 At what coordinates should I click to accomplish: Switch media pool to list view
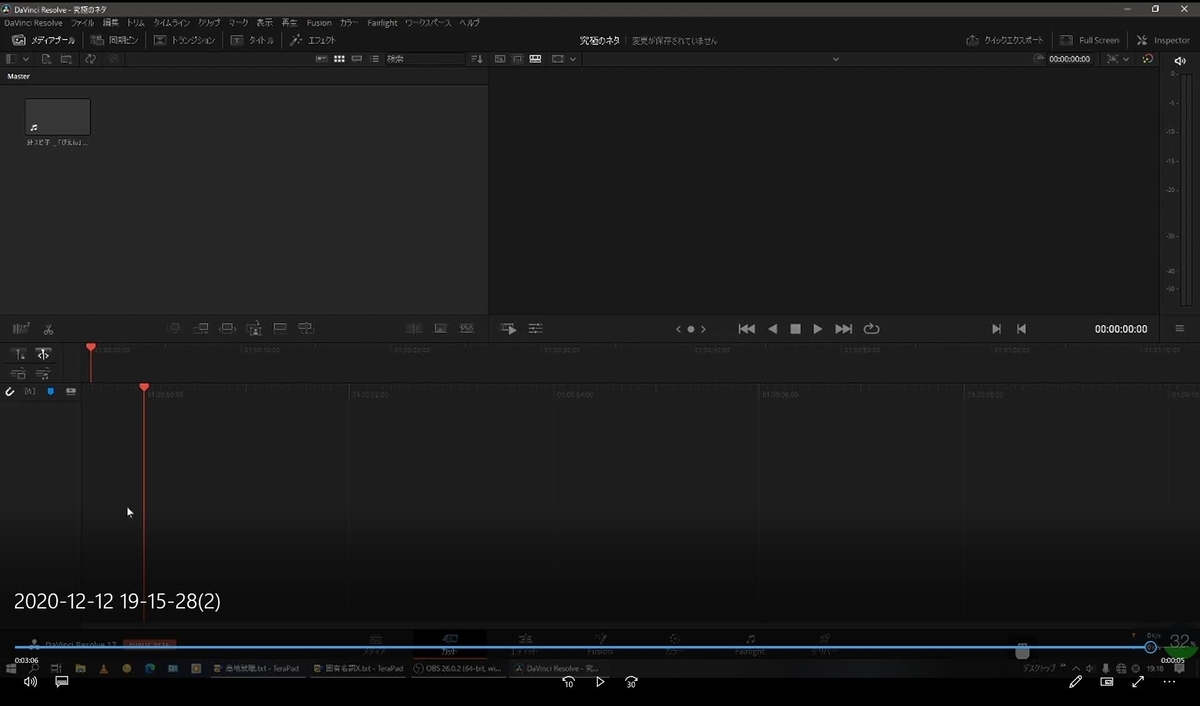coord(375,59)
